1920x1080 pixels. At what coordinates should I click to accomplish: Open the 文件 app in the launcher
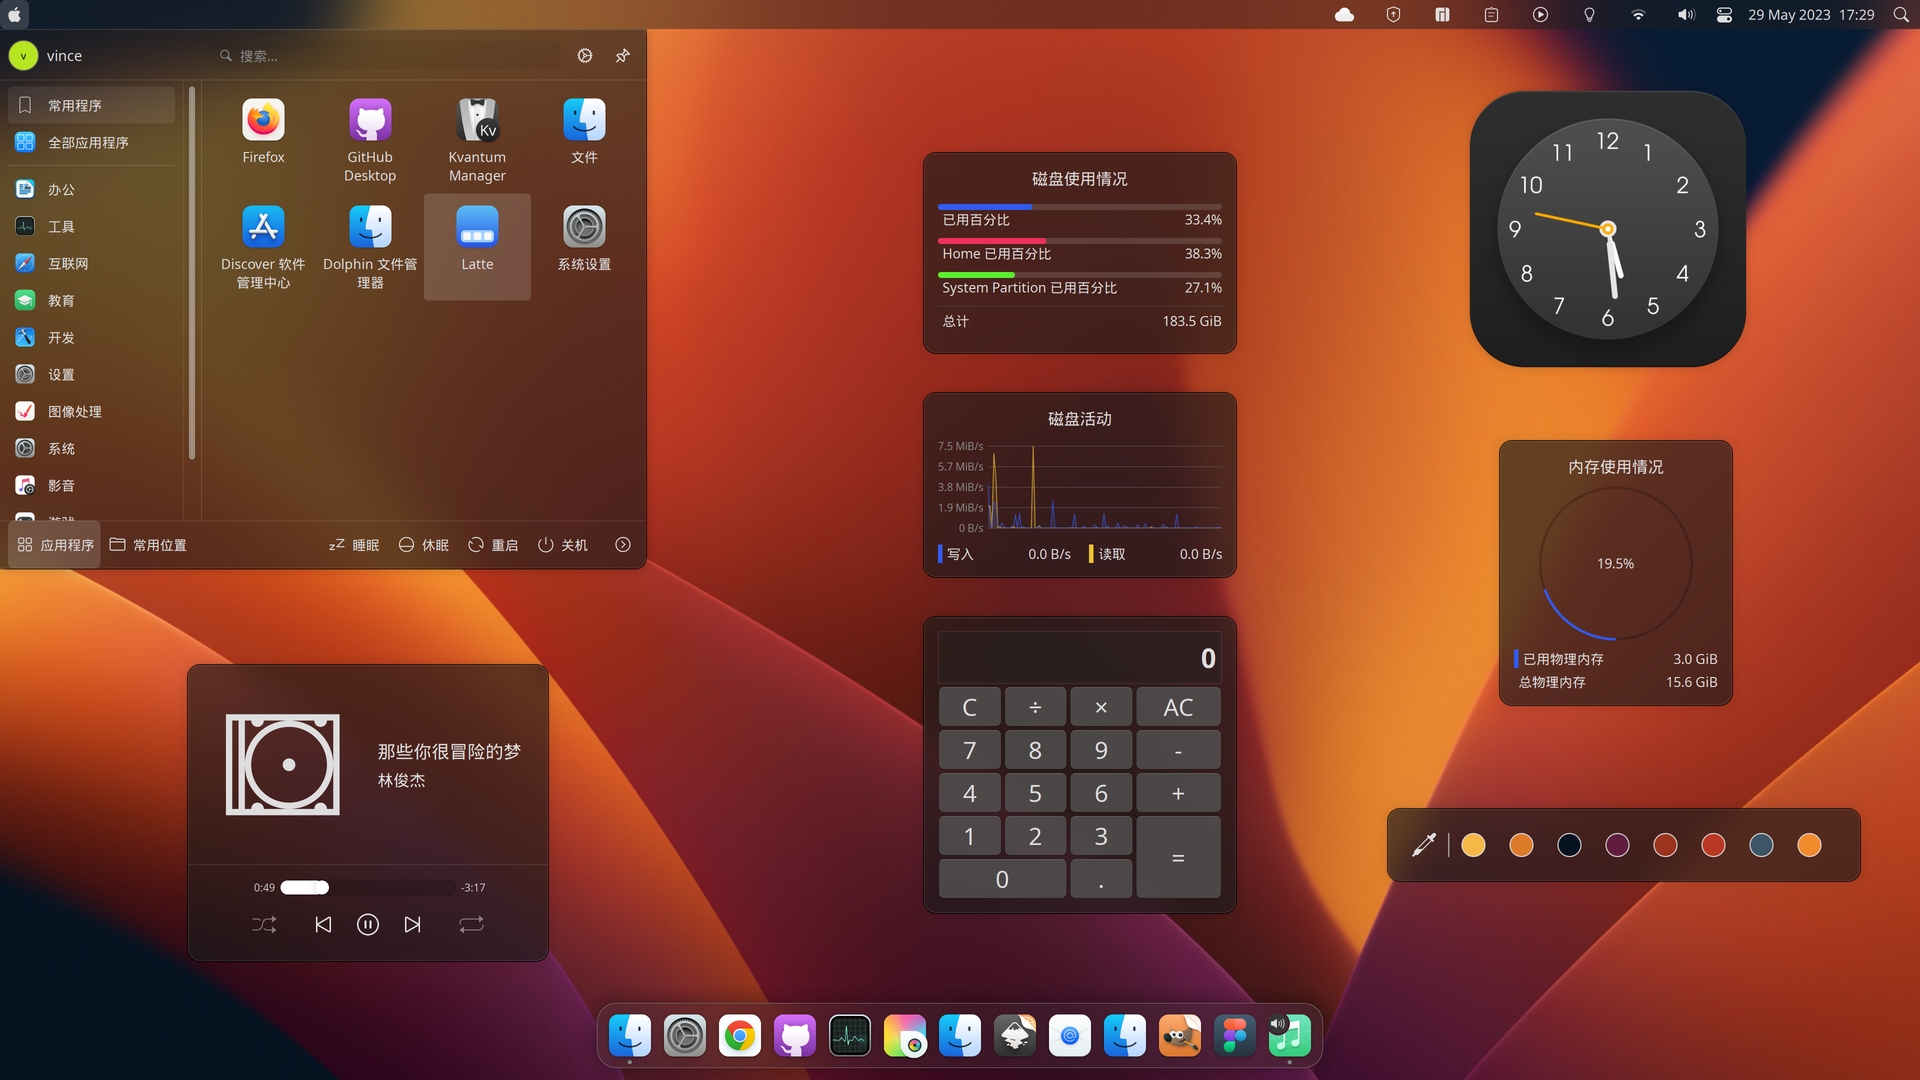click(x=584, y=132)
